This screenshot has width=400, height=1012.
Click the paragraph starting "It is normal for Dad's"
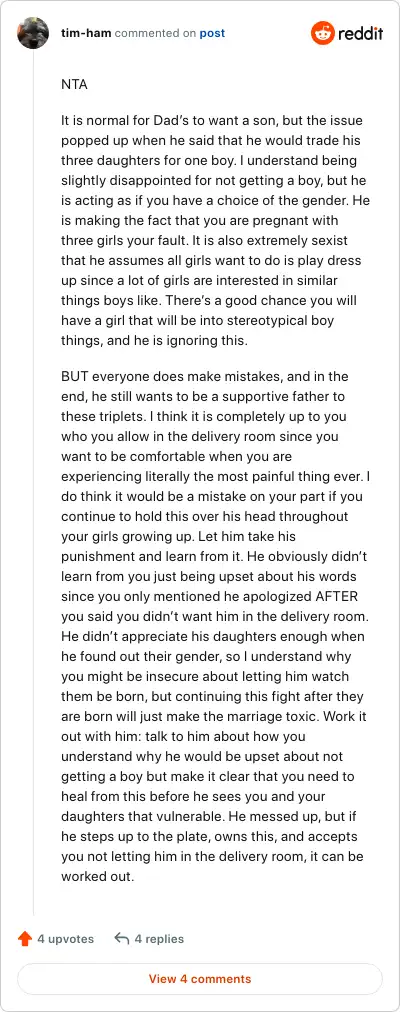pyautogui.click(x=215, y=230)
